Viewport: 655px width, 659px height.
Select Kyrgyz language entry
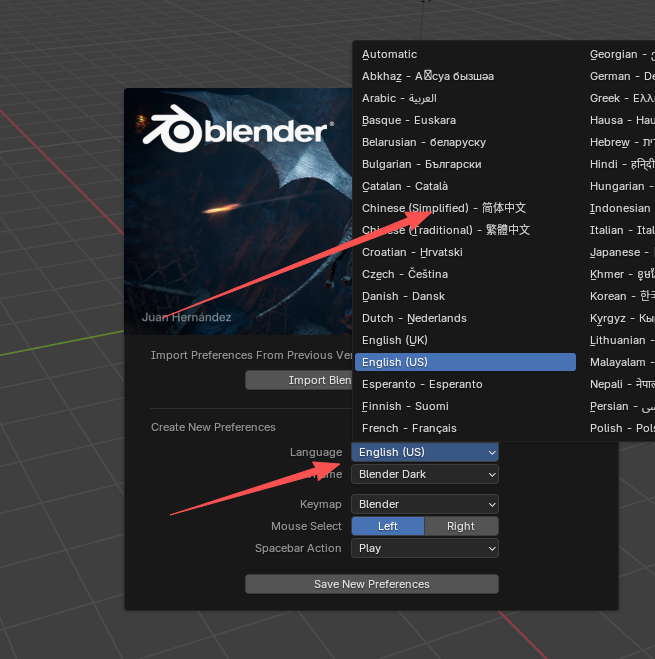click(x=621, y=318)
